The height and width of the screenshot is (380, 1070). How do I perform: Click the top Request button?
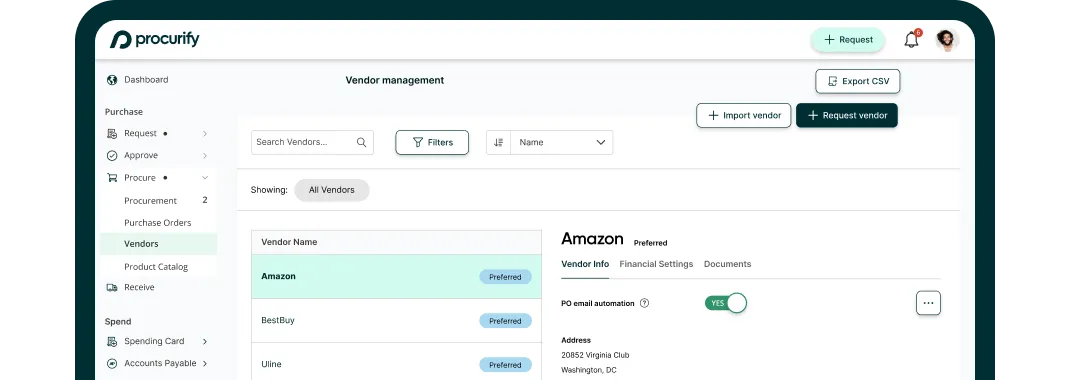[848, 40]
